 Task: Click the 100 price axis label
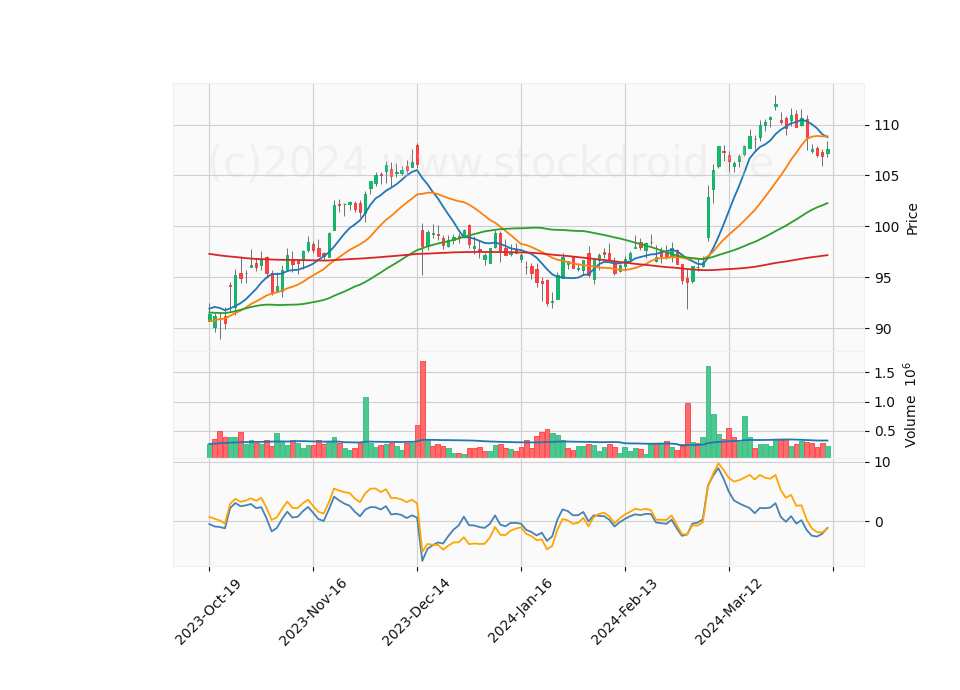point(887,227)
